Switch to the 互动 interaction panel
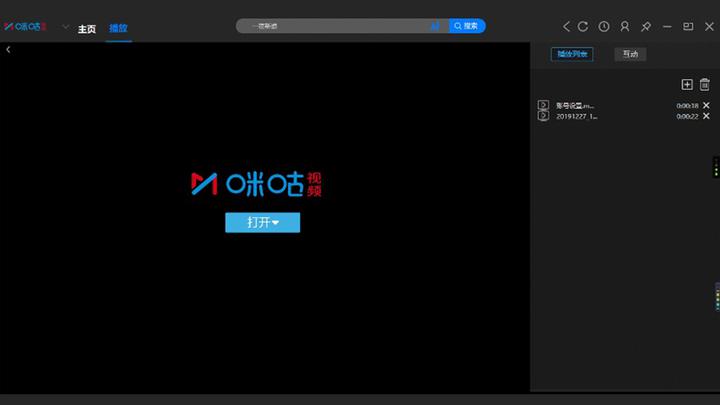Screen dimensions: 720x405 [630, 54]
